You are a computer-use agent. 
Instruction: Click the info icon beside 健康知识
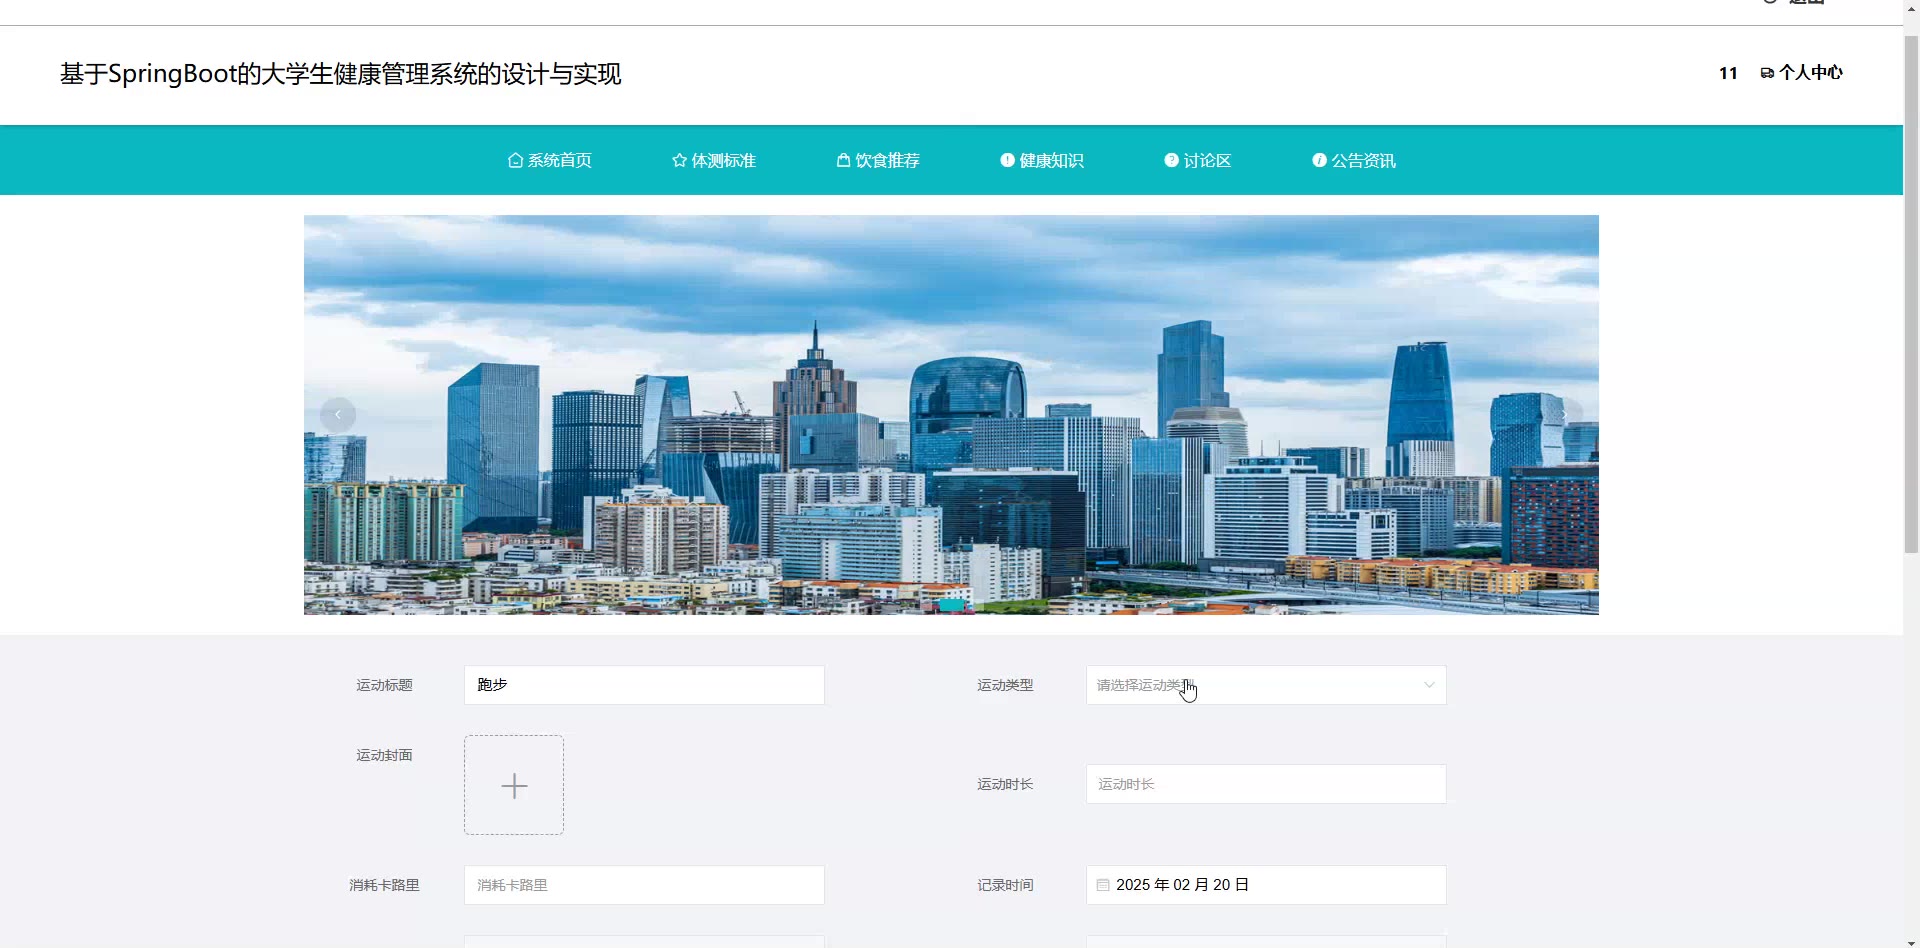(x=1007, y=160)
